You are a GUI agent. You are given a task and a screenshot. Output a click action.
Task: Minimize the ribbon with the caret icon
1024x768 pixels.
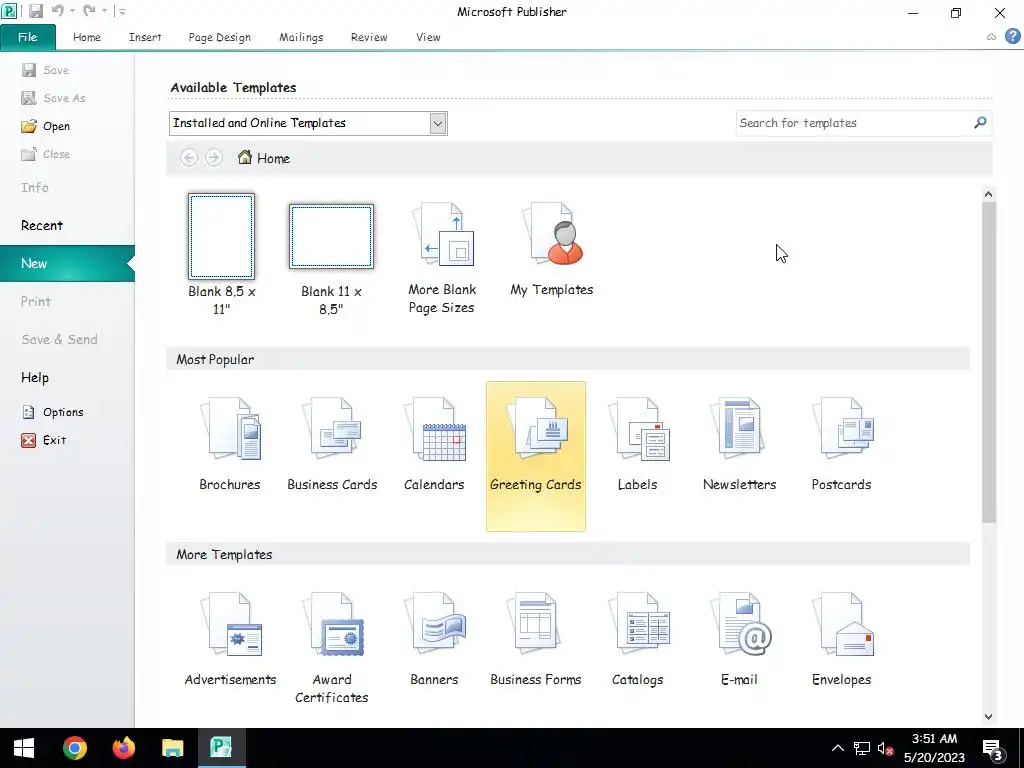tap(991, 37)
